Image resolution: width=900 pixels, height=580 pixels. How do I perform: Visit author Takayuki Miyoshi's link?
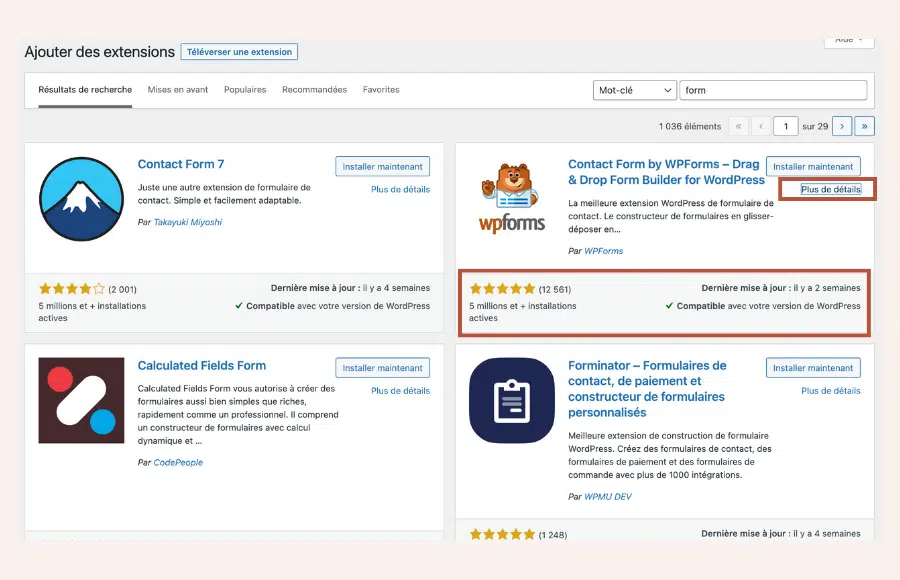click(188, 222)
